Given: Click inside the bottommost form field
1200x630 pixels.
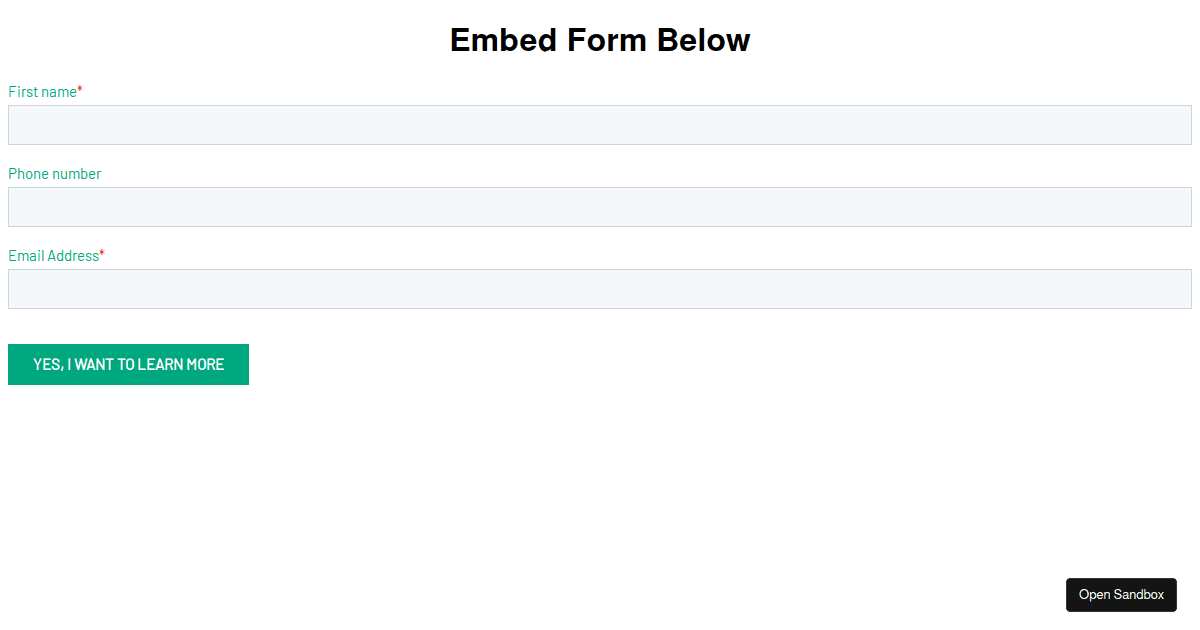Looking at the screenshot, I should coord(600,288).
